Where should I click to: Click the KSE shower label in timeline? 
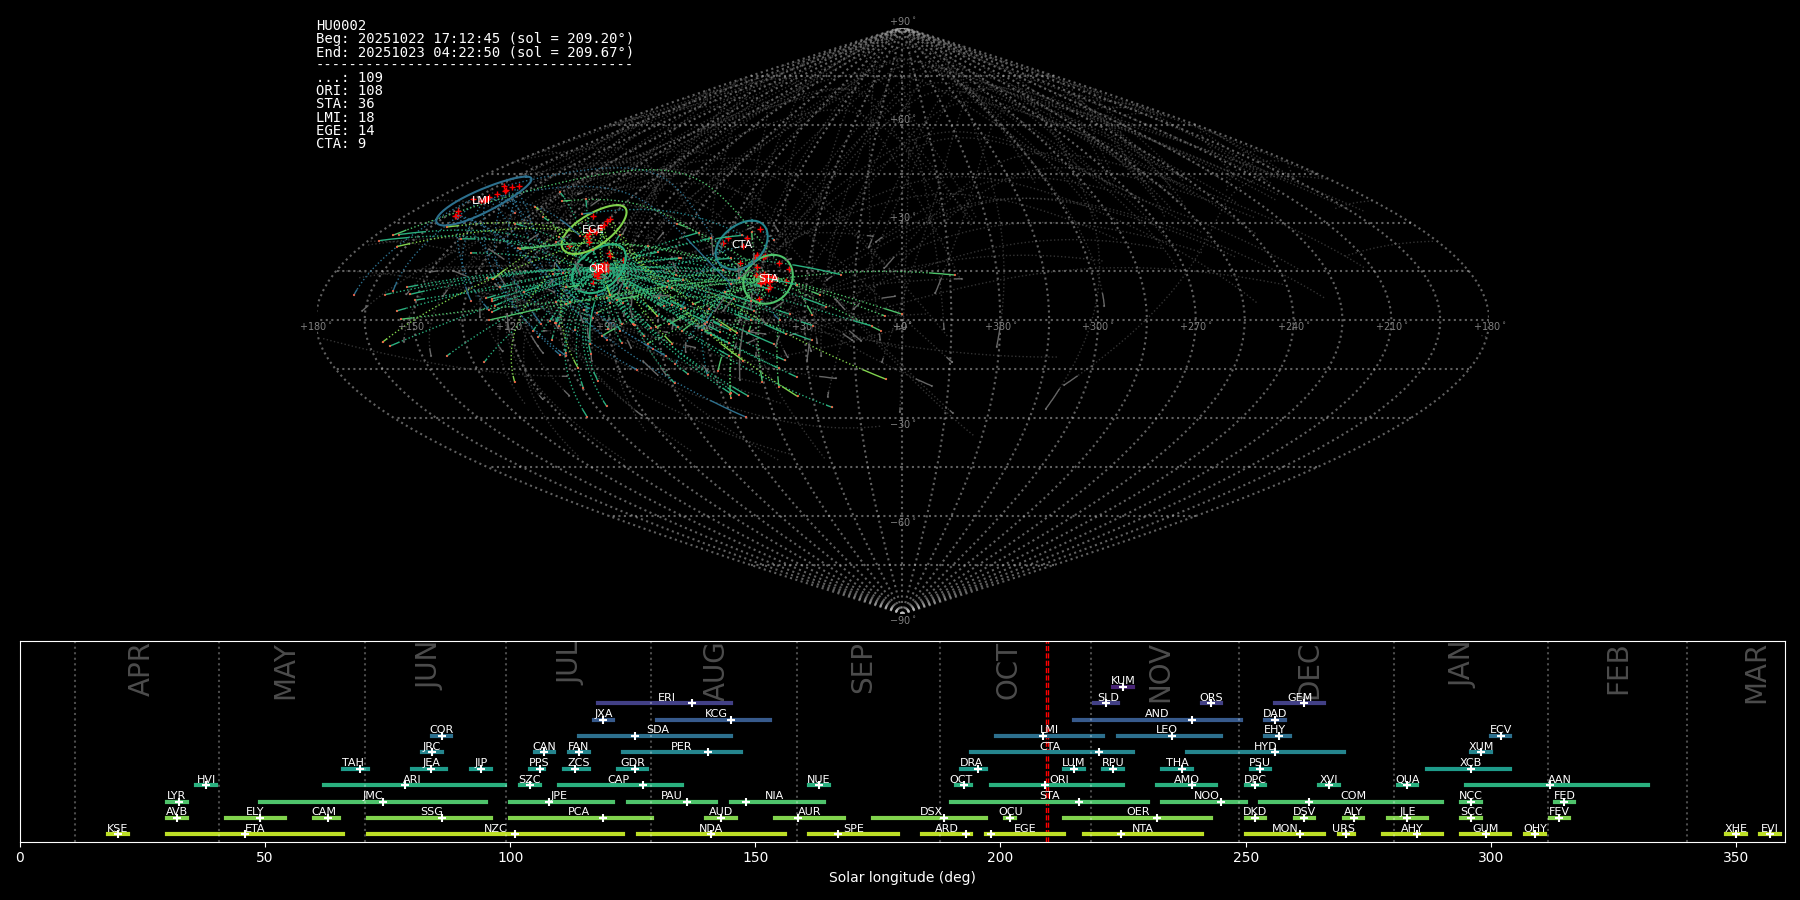pyautogui.click(x=117, y=829)
